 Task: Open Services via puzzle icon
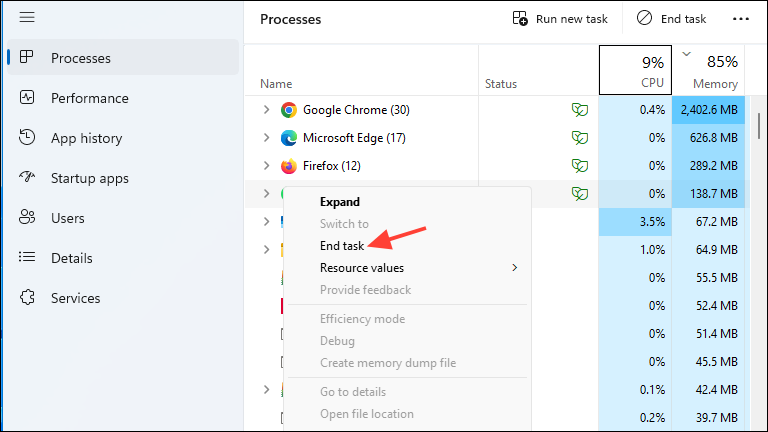pos(28,298)
